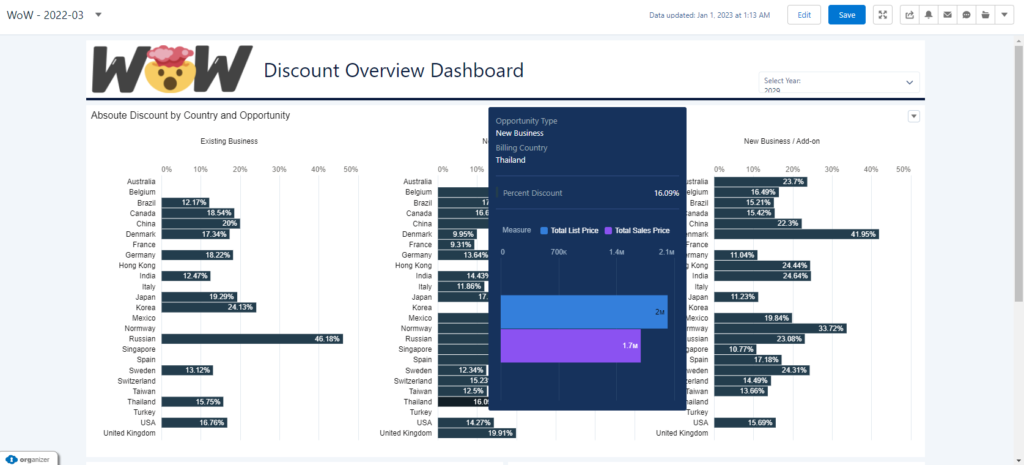Open the more actions dropdown arrow

pyautogui.click(x=1004, y=15)
